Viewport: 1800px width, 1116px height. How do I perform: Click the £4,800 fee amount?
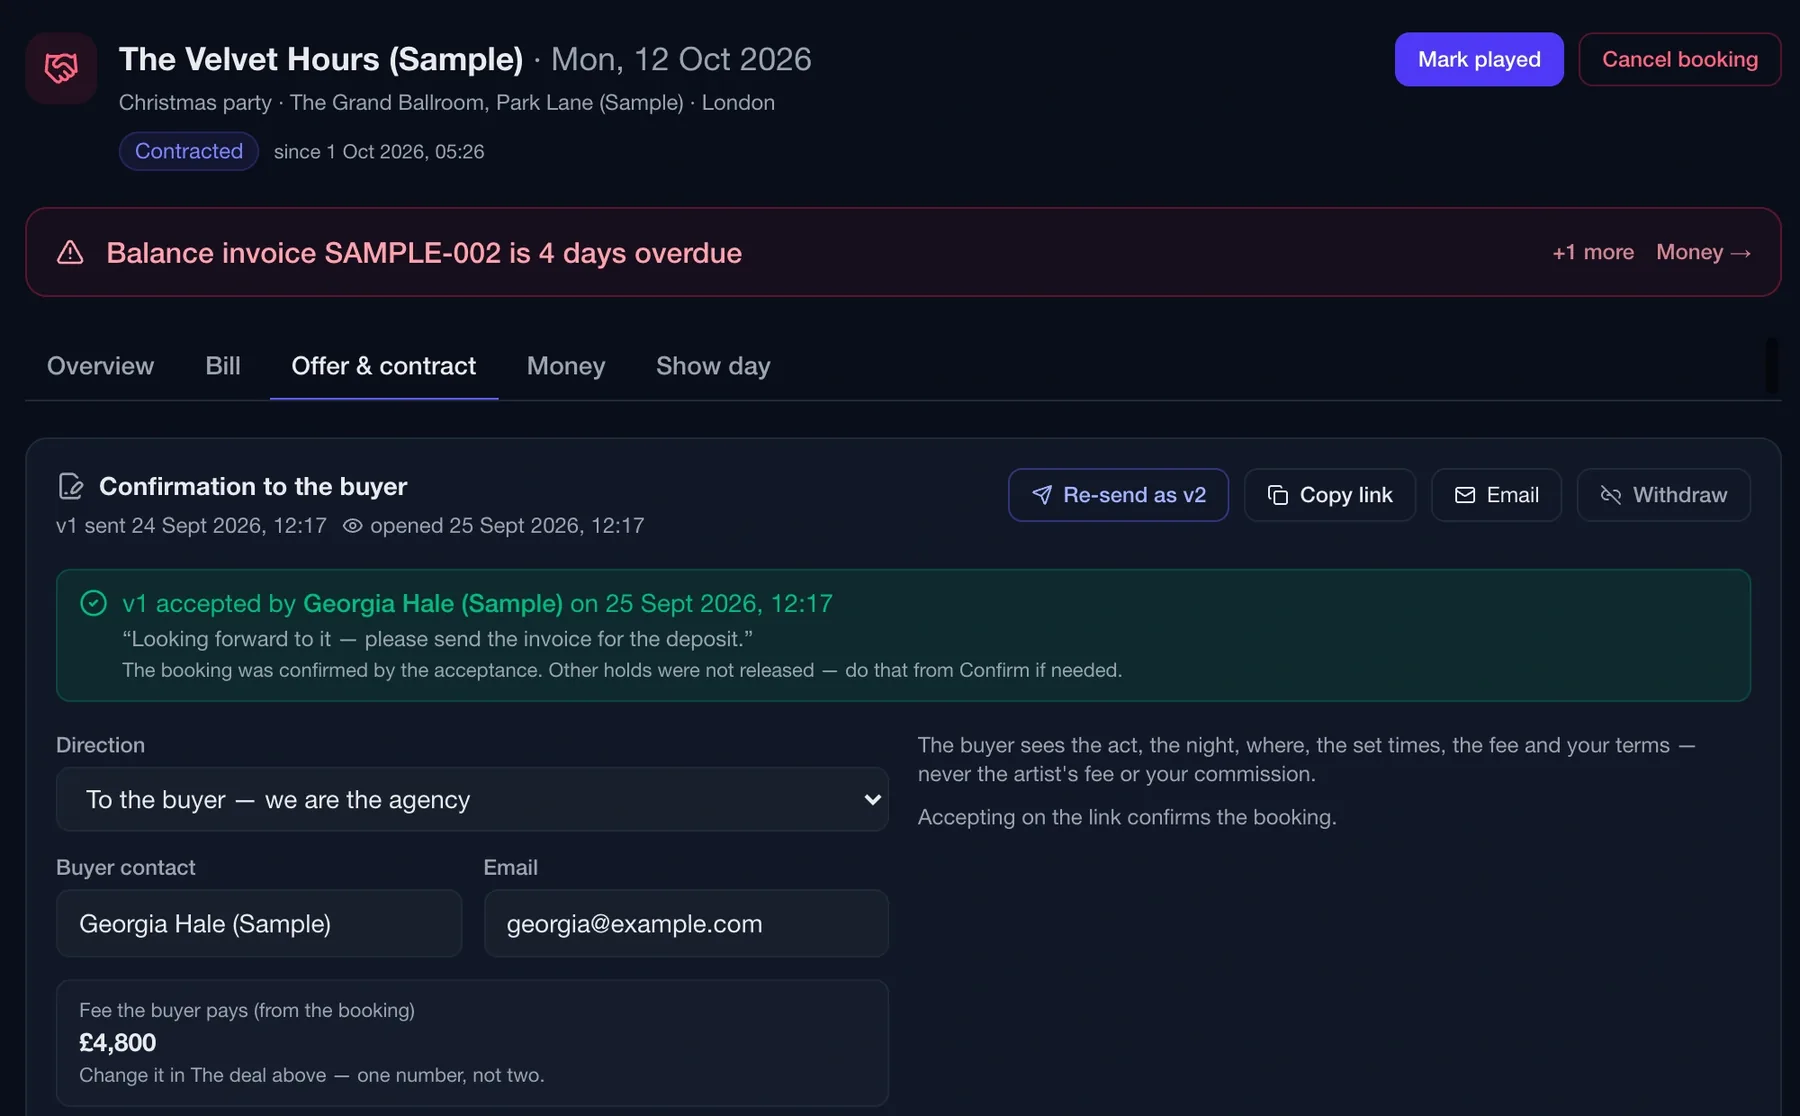(118, 1043)
